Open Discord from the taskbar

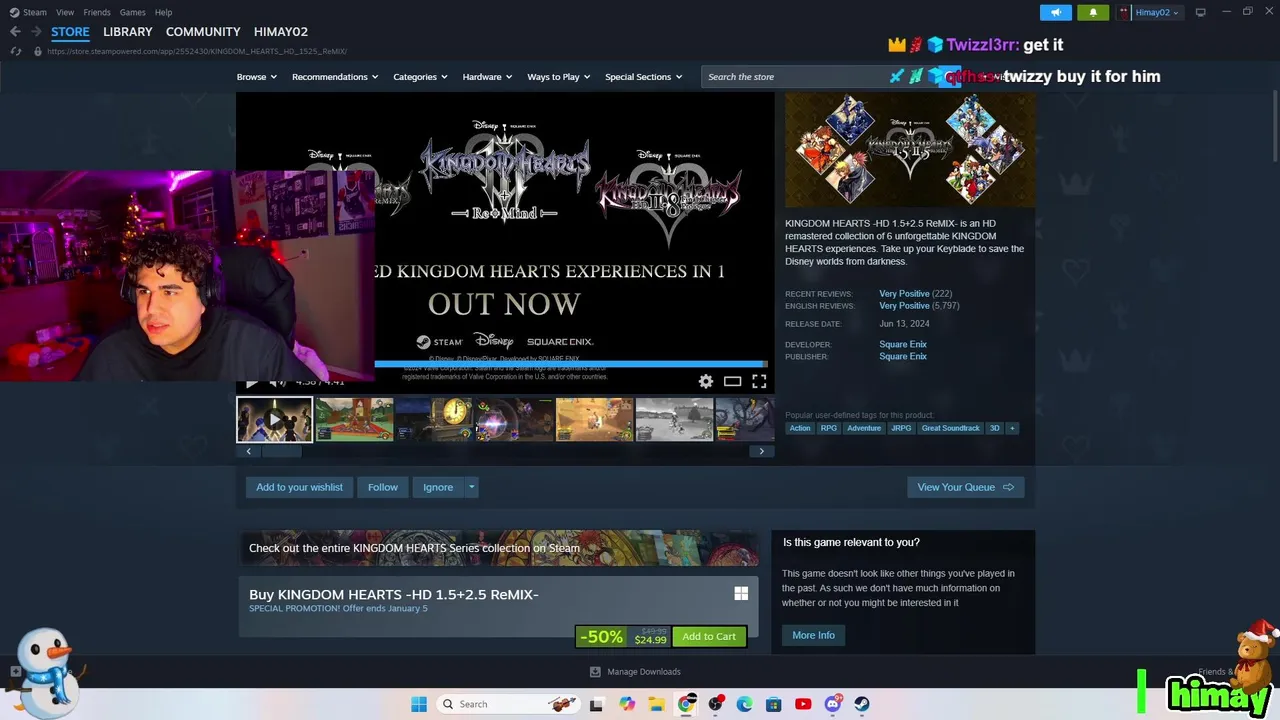(833, 704)
